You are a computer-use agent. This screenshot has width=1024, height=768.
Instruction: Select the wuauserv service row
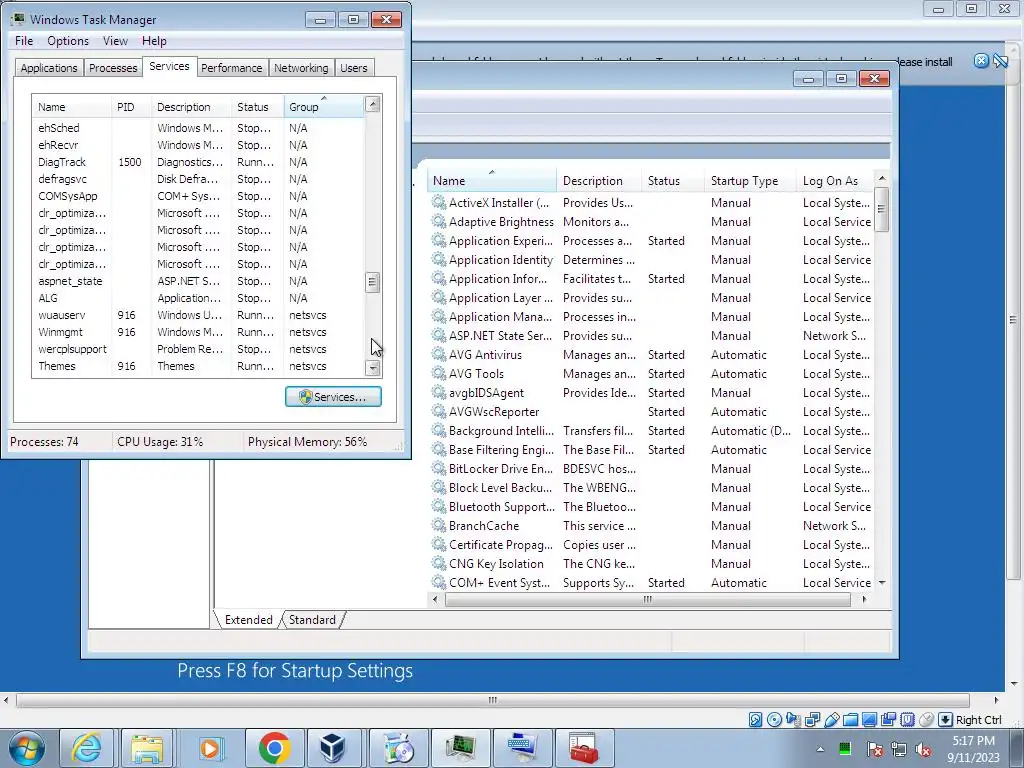click(x=199, y=315)
